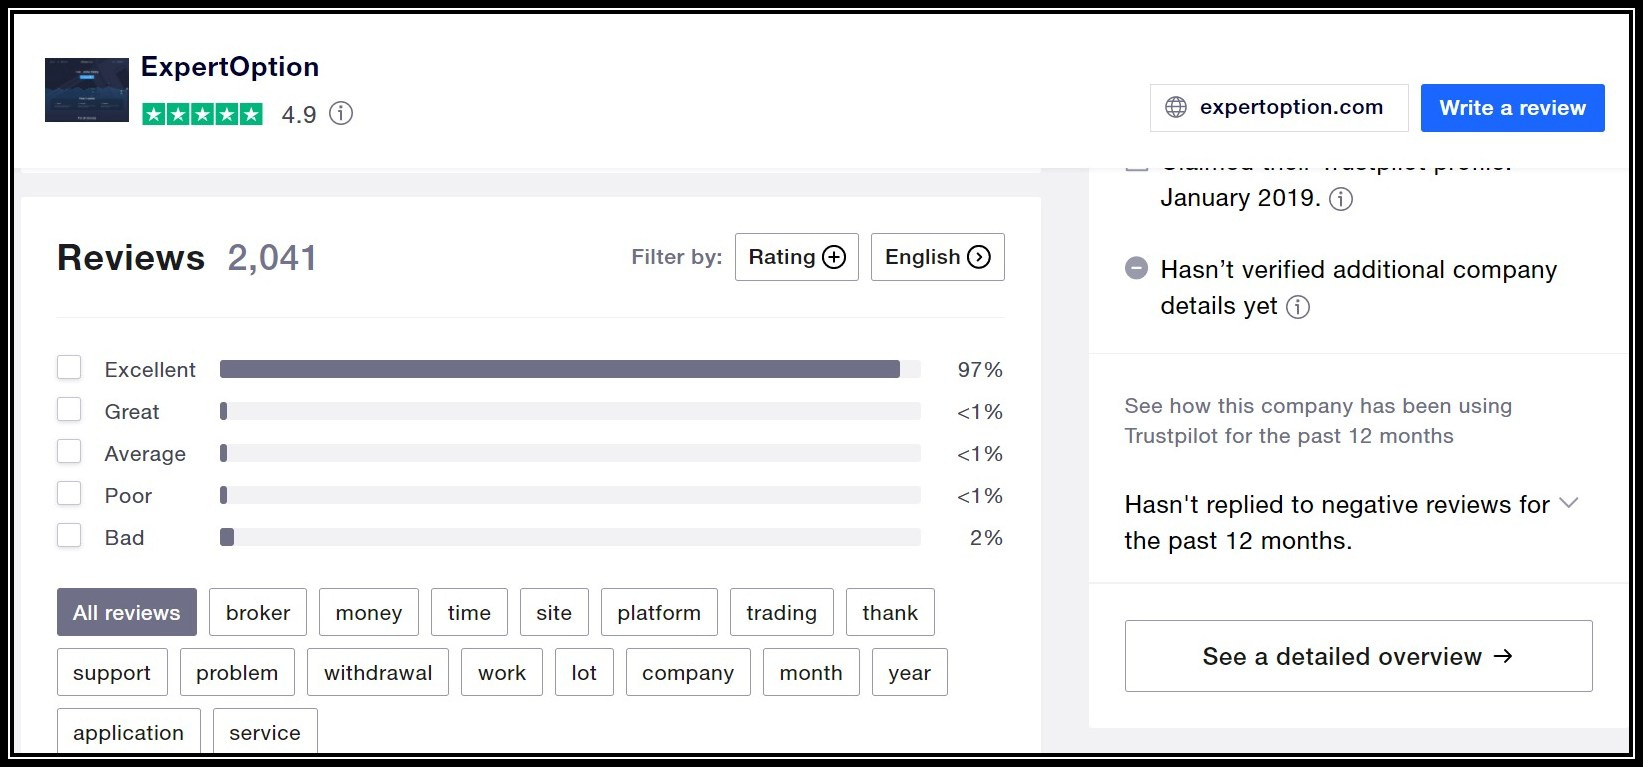Select the trading tag
This screenshot has width=1643, height=767.
pyautogui.click(x=781, y=612)
